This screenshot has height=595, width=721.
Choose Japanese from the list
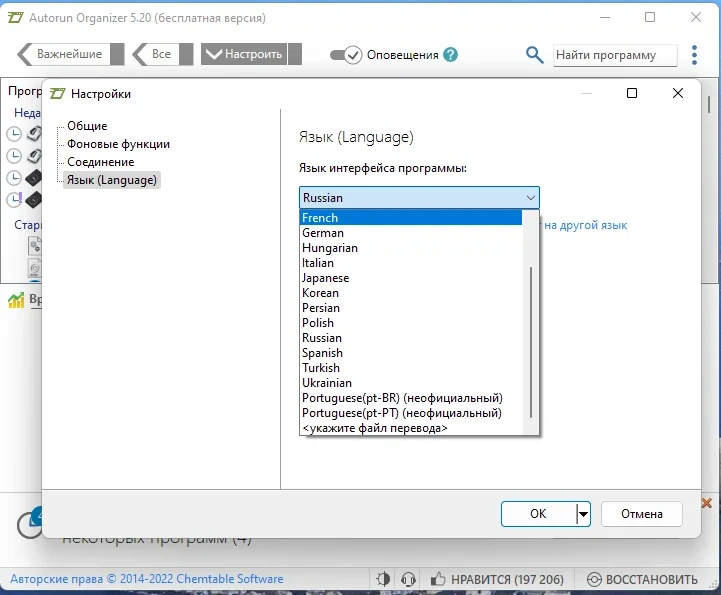point(411,278)
